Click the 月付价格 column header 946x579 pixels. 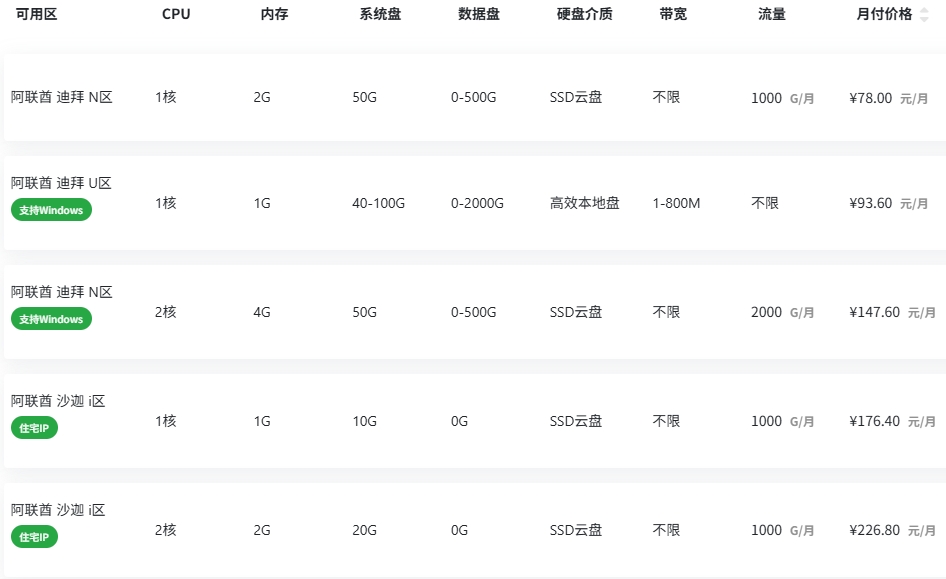click(884, 14)
